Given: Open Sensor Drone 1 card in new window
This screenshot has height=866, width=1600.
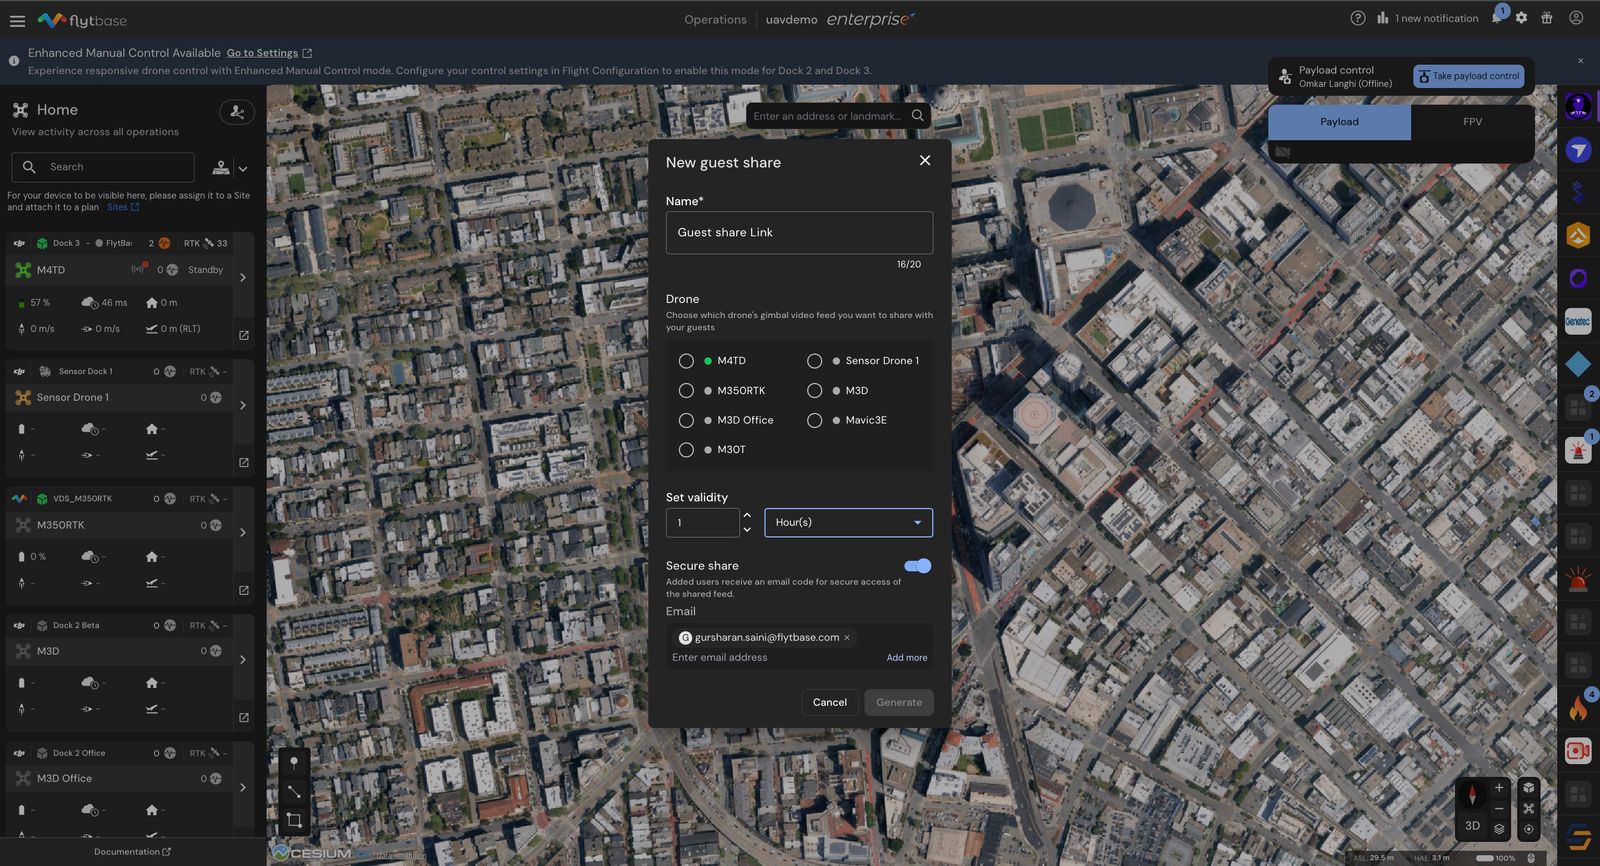Looking at the screenshot, I should 243,463.
